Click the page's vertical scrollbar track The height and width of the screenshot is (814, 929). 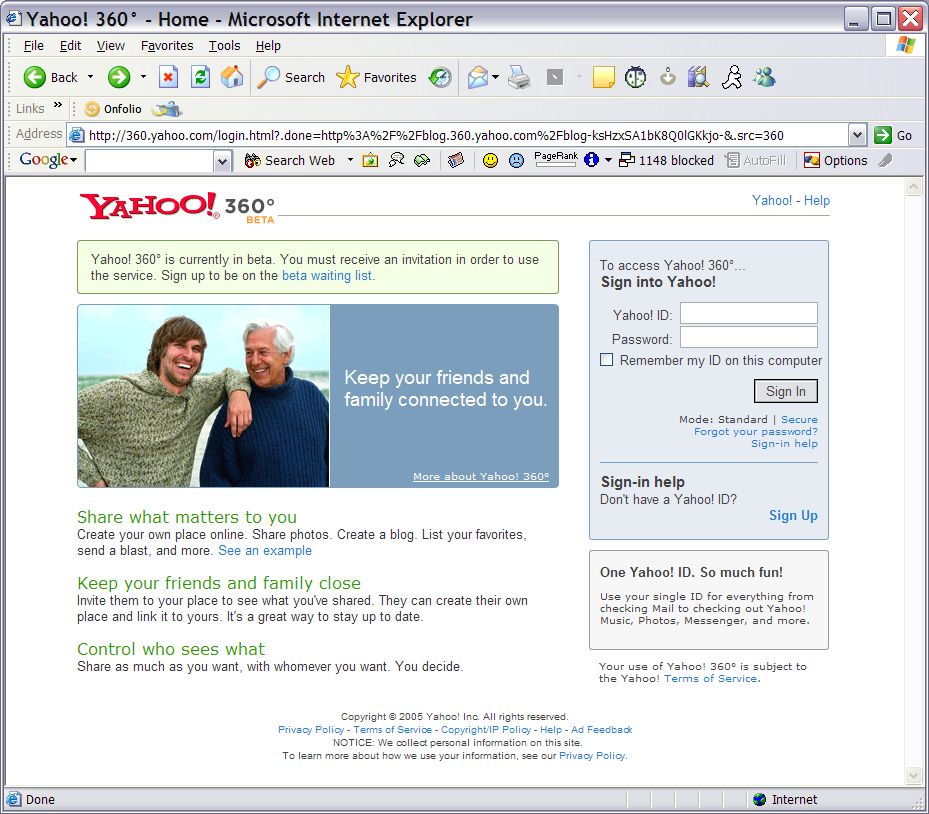coord(913,480)
